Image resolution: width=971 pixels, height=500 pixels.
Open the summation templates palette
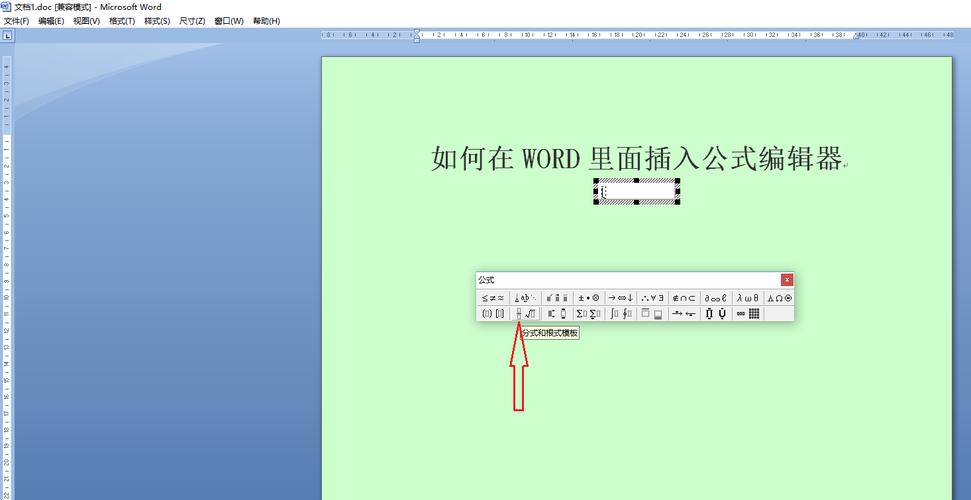point(588,314)
